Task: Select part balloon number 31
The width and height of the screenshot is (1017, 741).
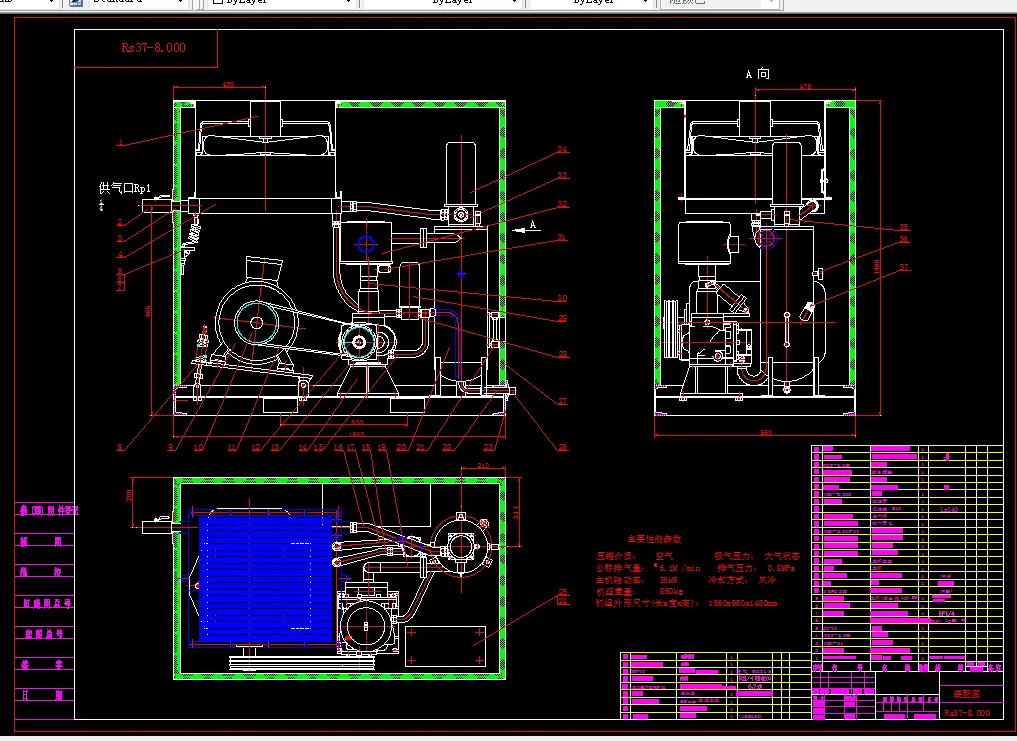Action: pyautogui.click(x=562, y=237)
